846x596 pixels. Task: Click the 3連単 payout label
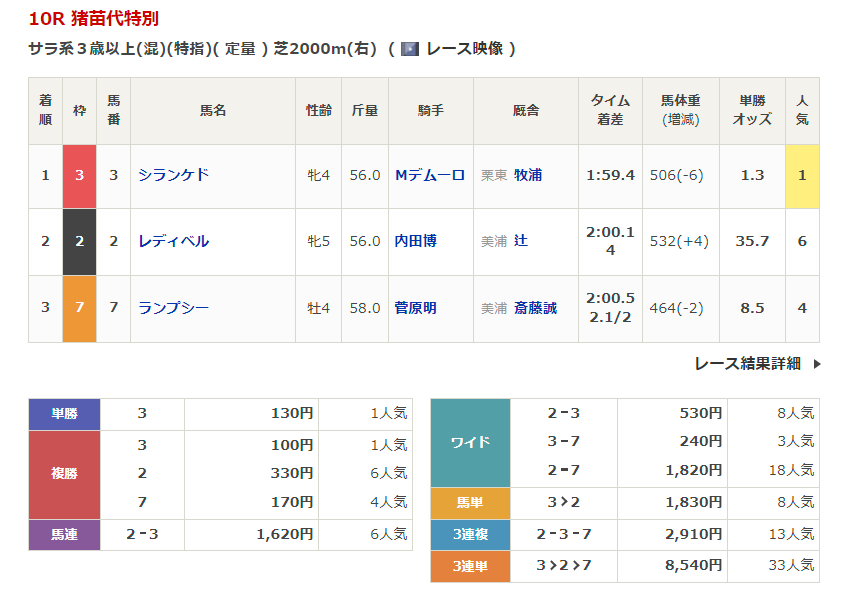click(x=470, y=566)
